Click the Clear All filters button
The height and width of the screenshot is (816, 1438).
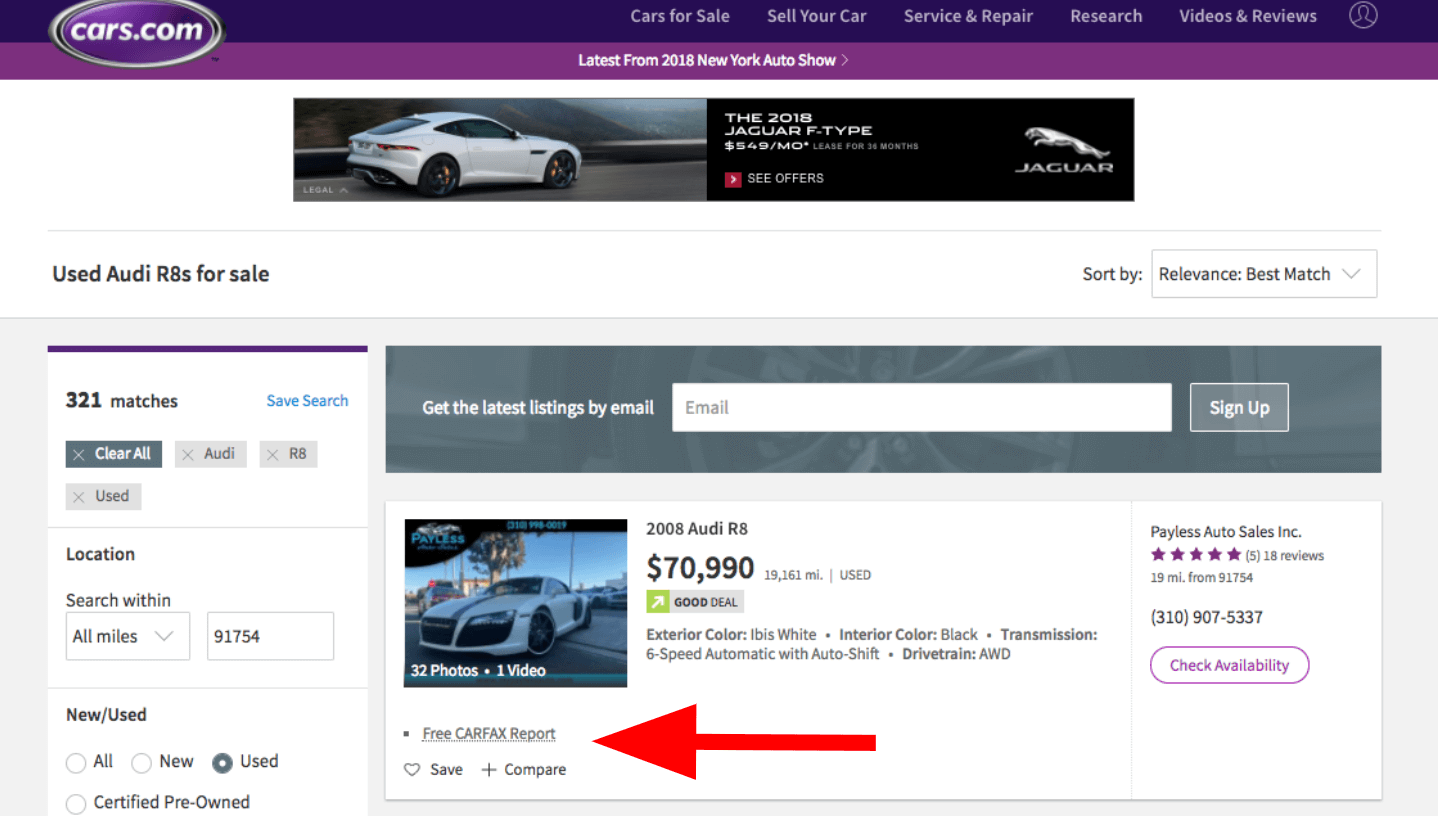(113, 454)
